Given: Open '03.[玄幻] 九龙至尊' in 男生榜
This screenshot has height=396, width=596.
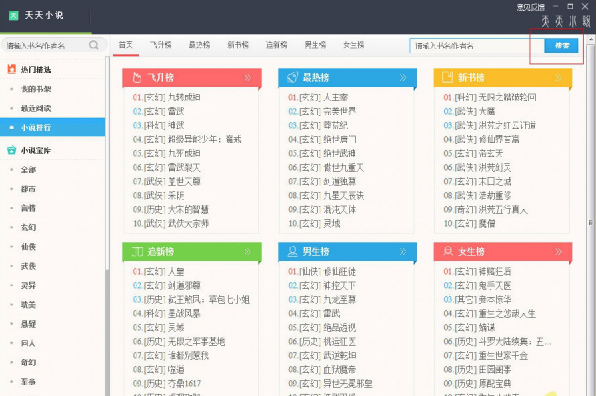Looking at the screenshot, I should tap(322, 299).
